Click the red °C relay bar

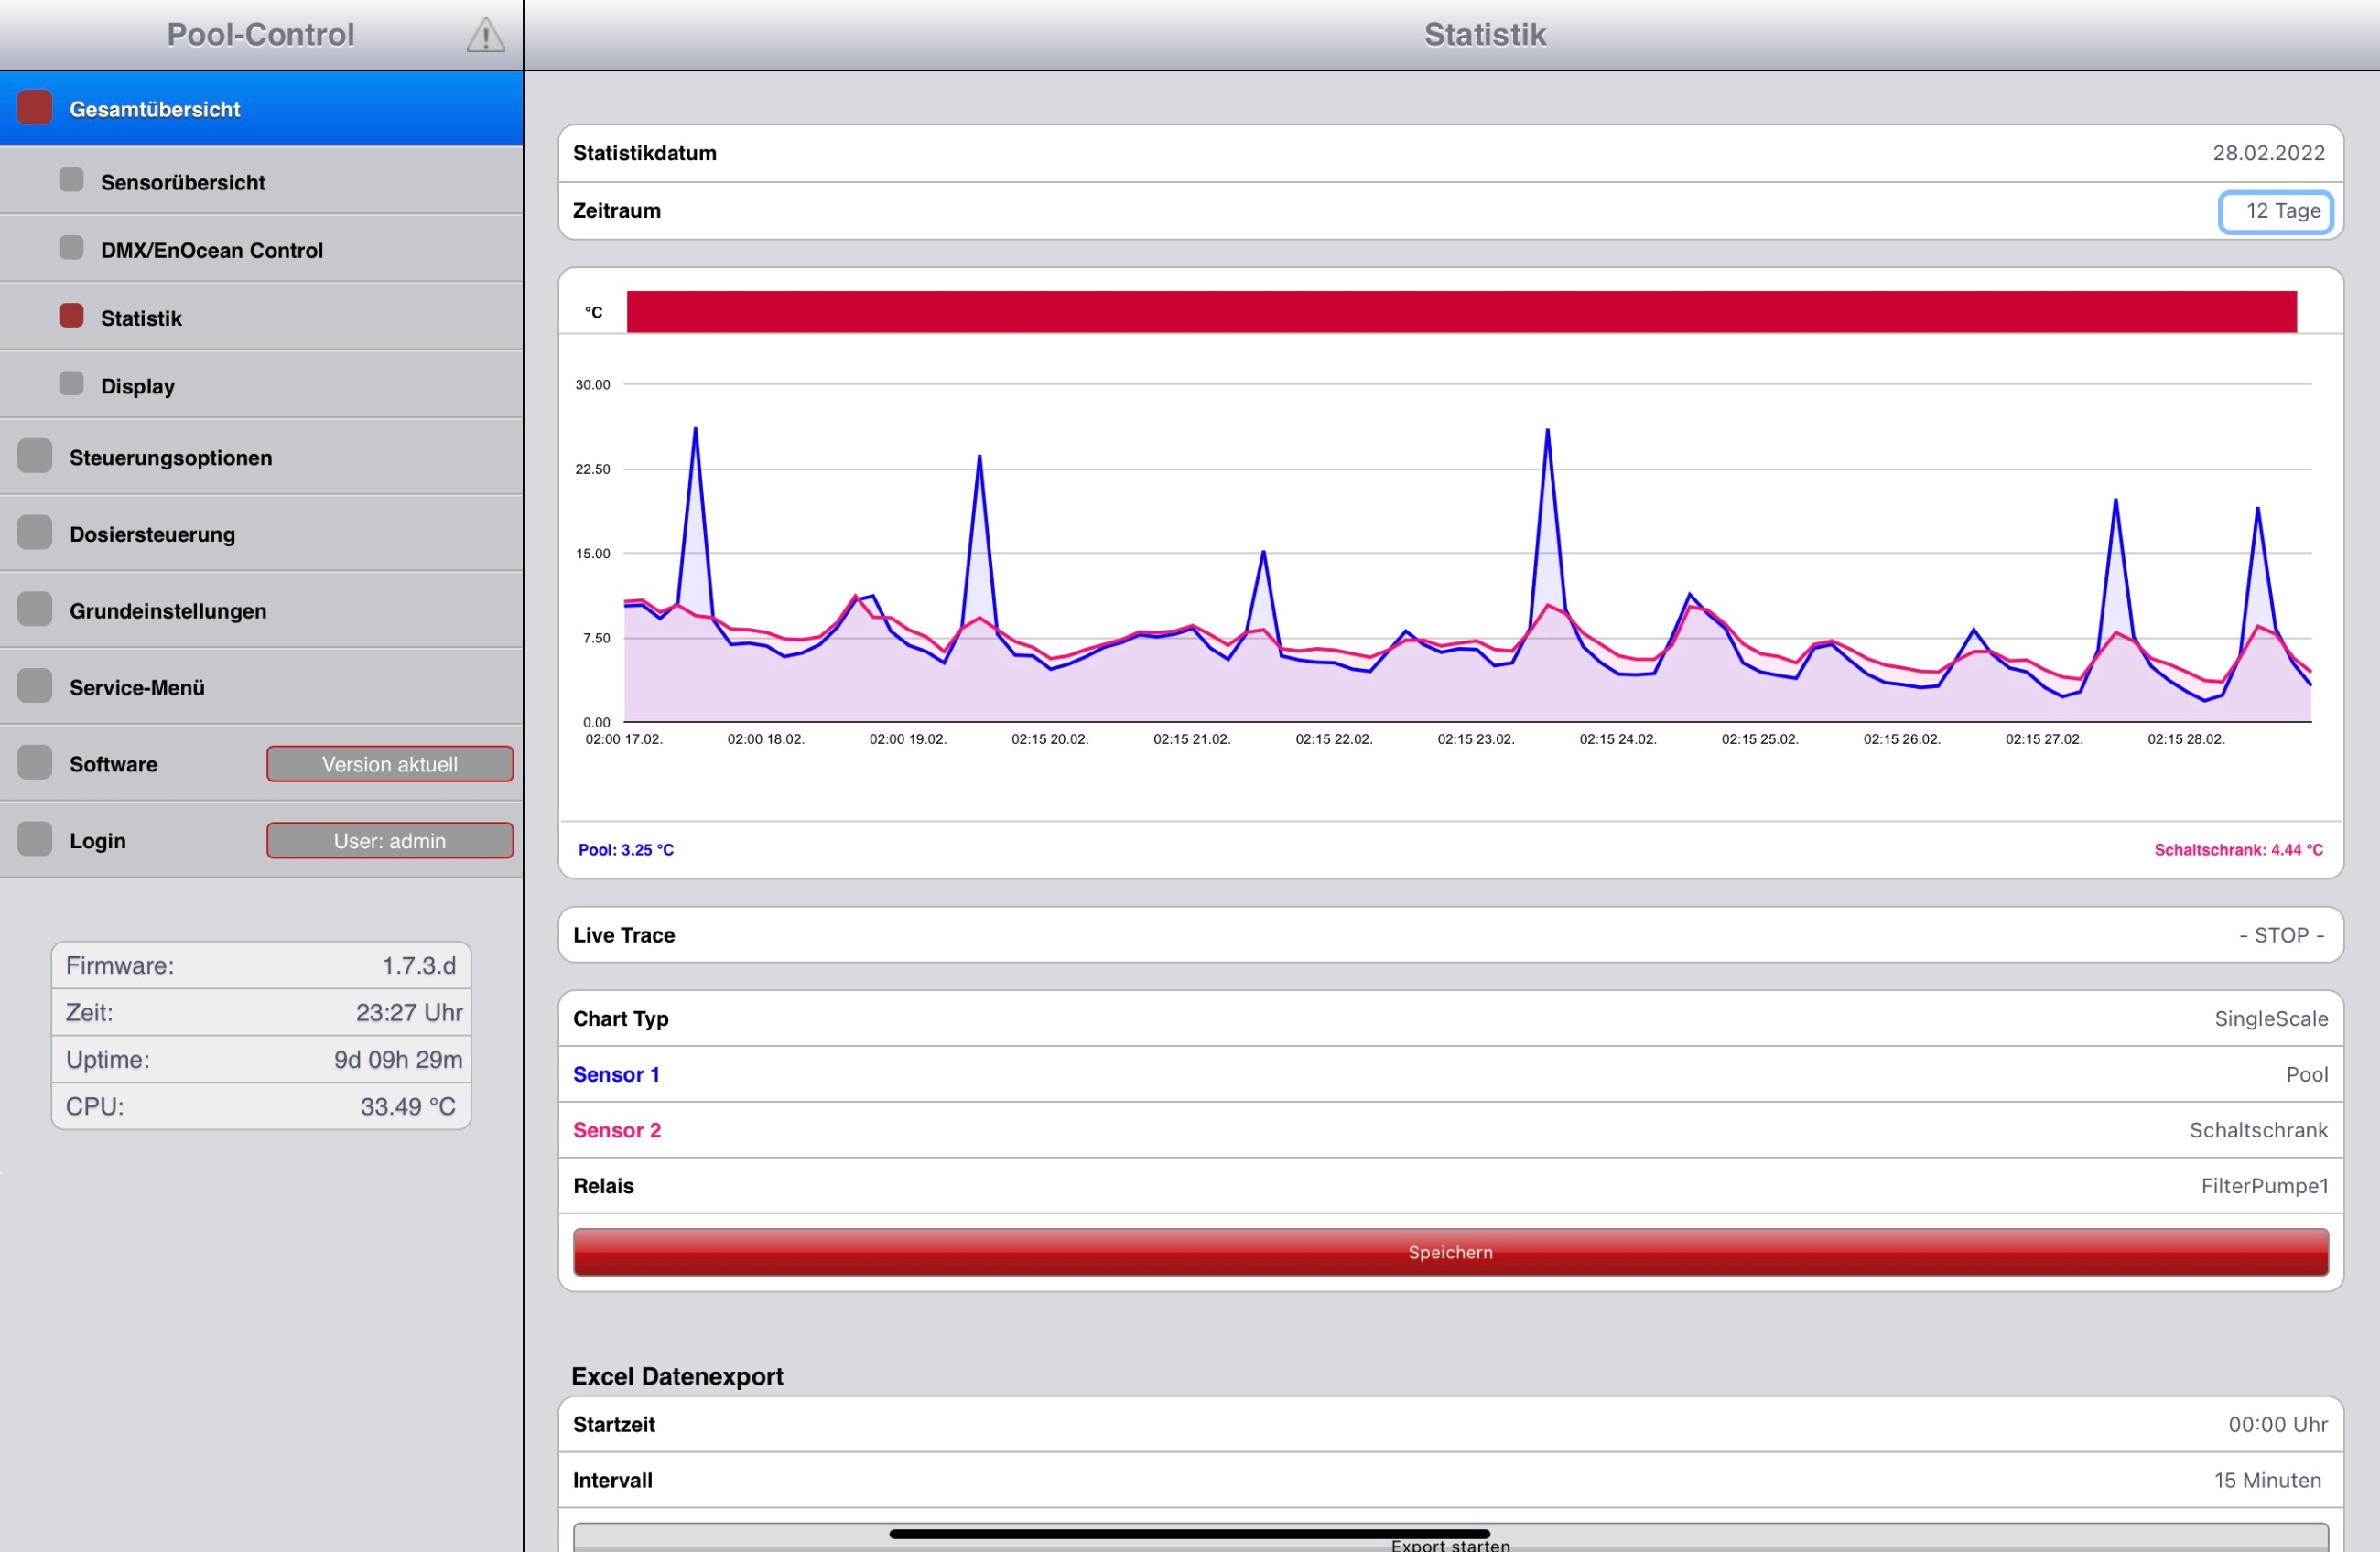point(1461,312)
